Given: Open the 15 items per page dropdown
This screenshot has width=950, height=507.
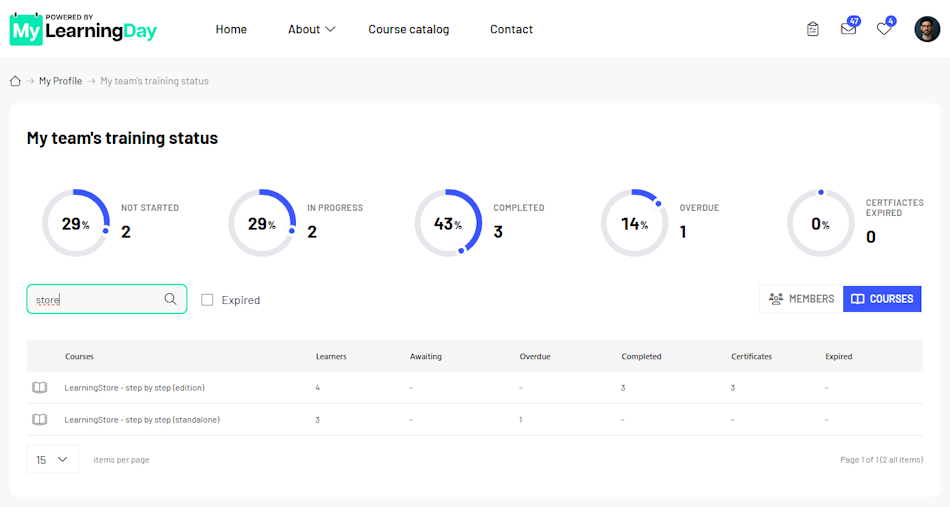Looking at the screenshot, I should (53, 460).
